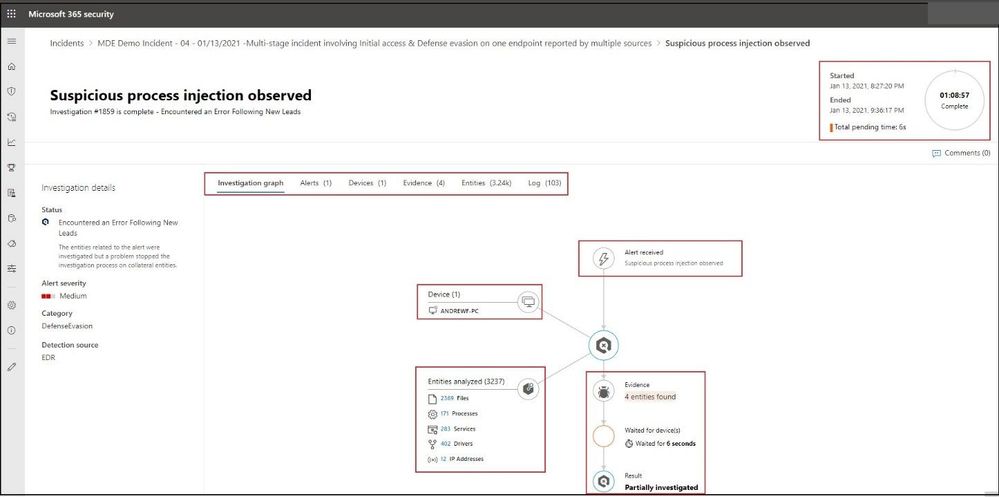Viewport: 999px width, 497px height.
Task: Click the Result hexagon node icon
Action: (603, 481)
